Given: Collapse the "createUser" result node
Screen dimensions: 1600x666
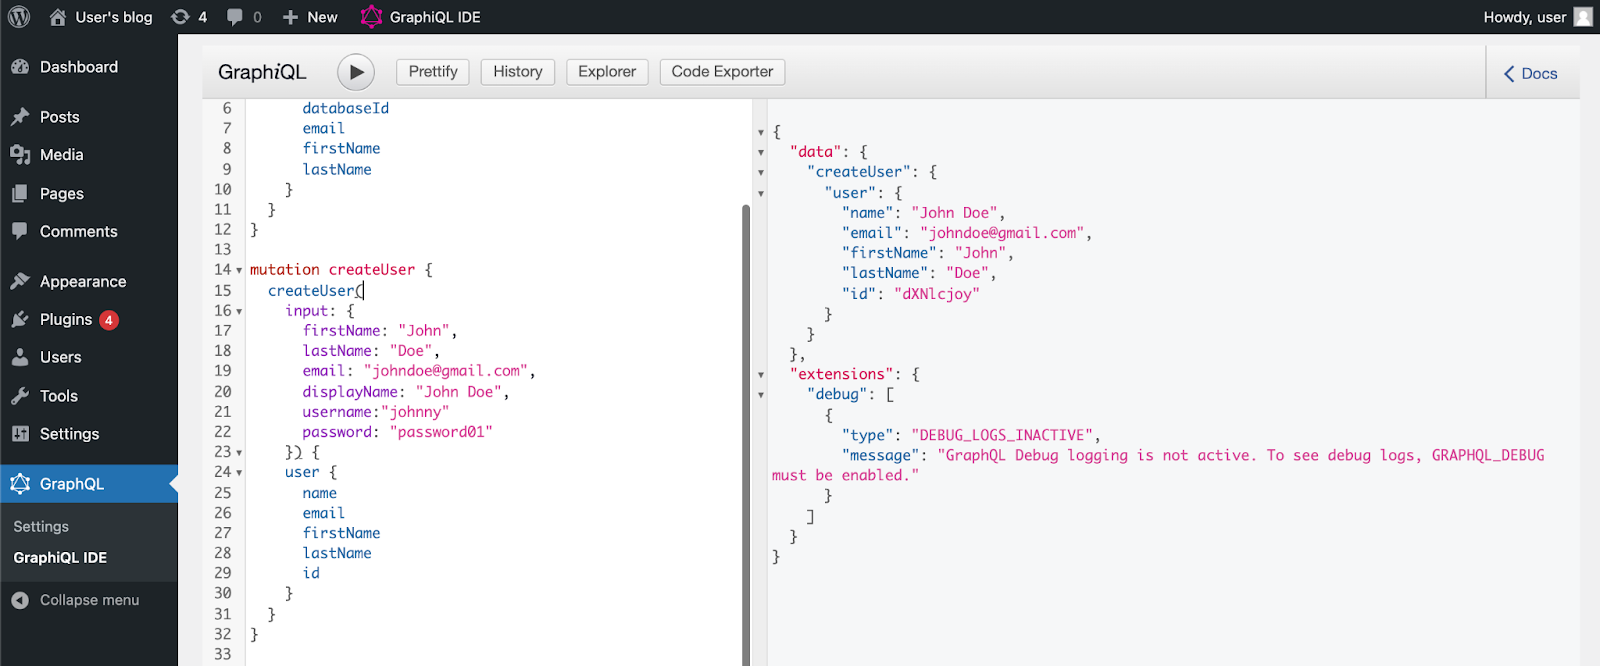Looking at the screenshot, I should pos(761,172).
